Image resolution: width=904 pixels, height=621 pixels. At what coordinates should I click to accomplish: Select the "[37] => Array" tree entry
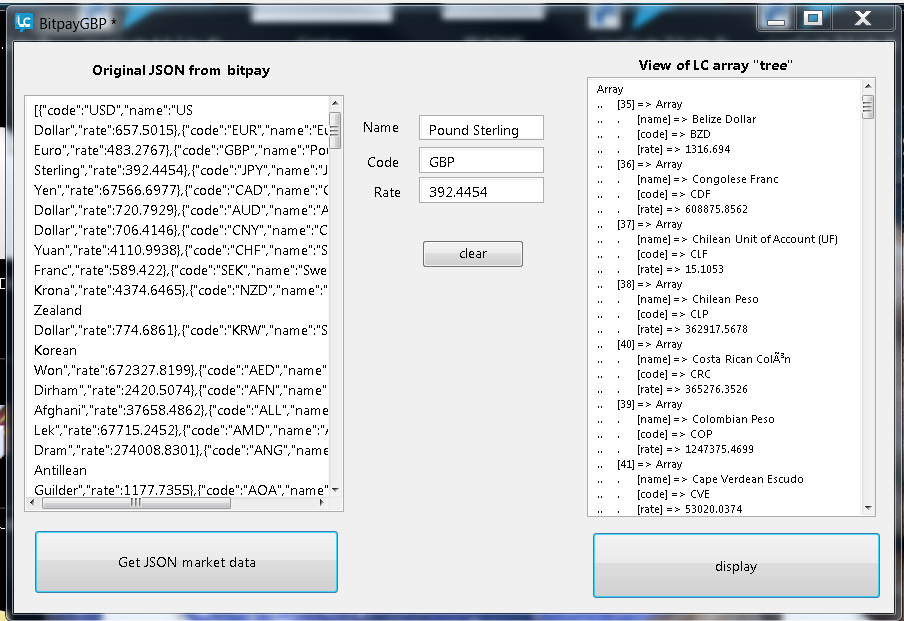[x=649, y=224]
